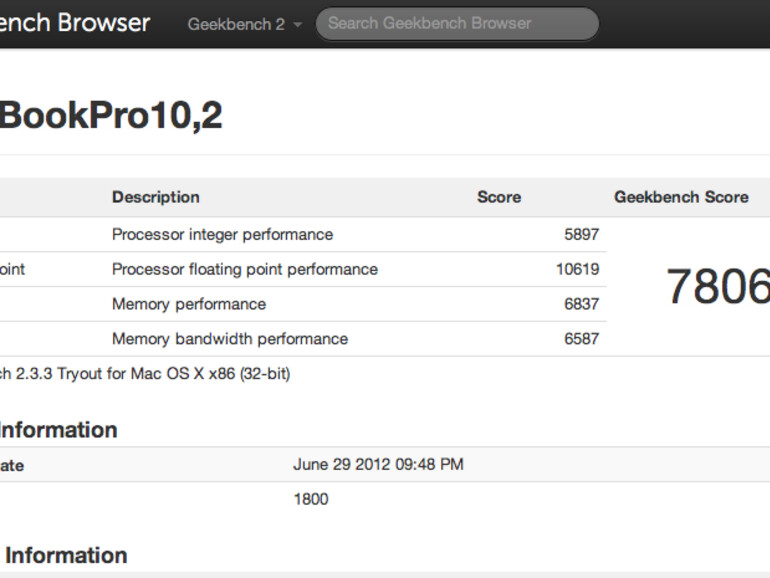Image resolution: width=770 pixels, height=578 pixels.
Task: Click the Geekbench Score column header
Action: point(681,197)
